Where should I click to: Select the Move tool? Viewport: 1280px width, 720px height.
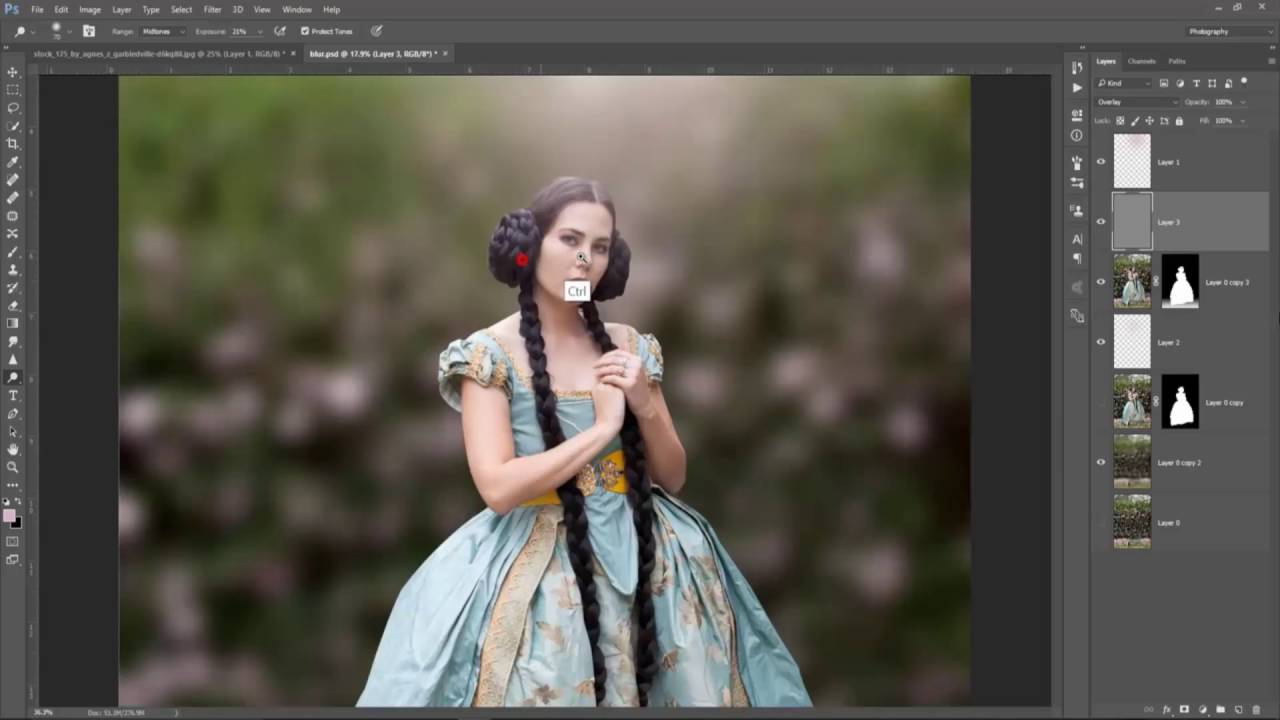(13, 72)
